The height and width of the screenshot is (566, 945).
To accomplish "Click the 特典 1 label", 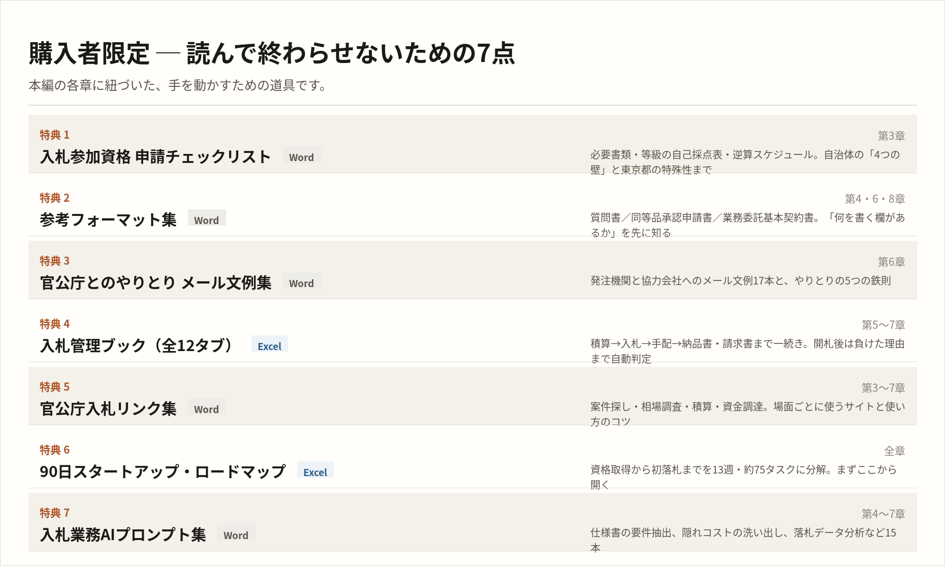I will click(x=55, y=134).
